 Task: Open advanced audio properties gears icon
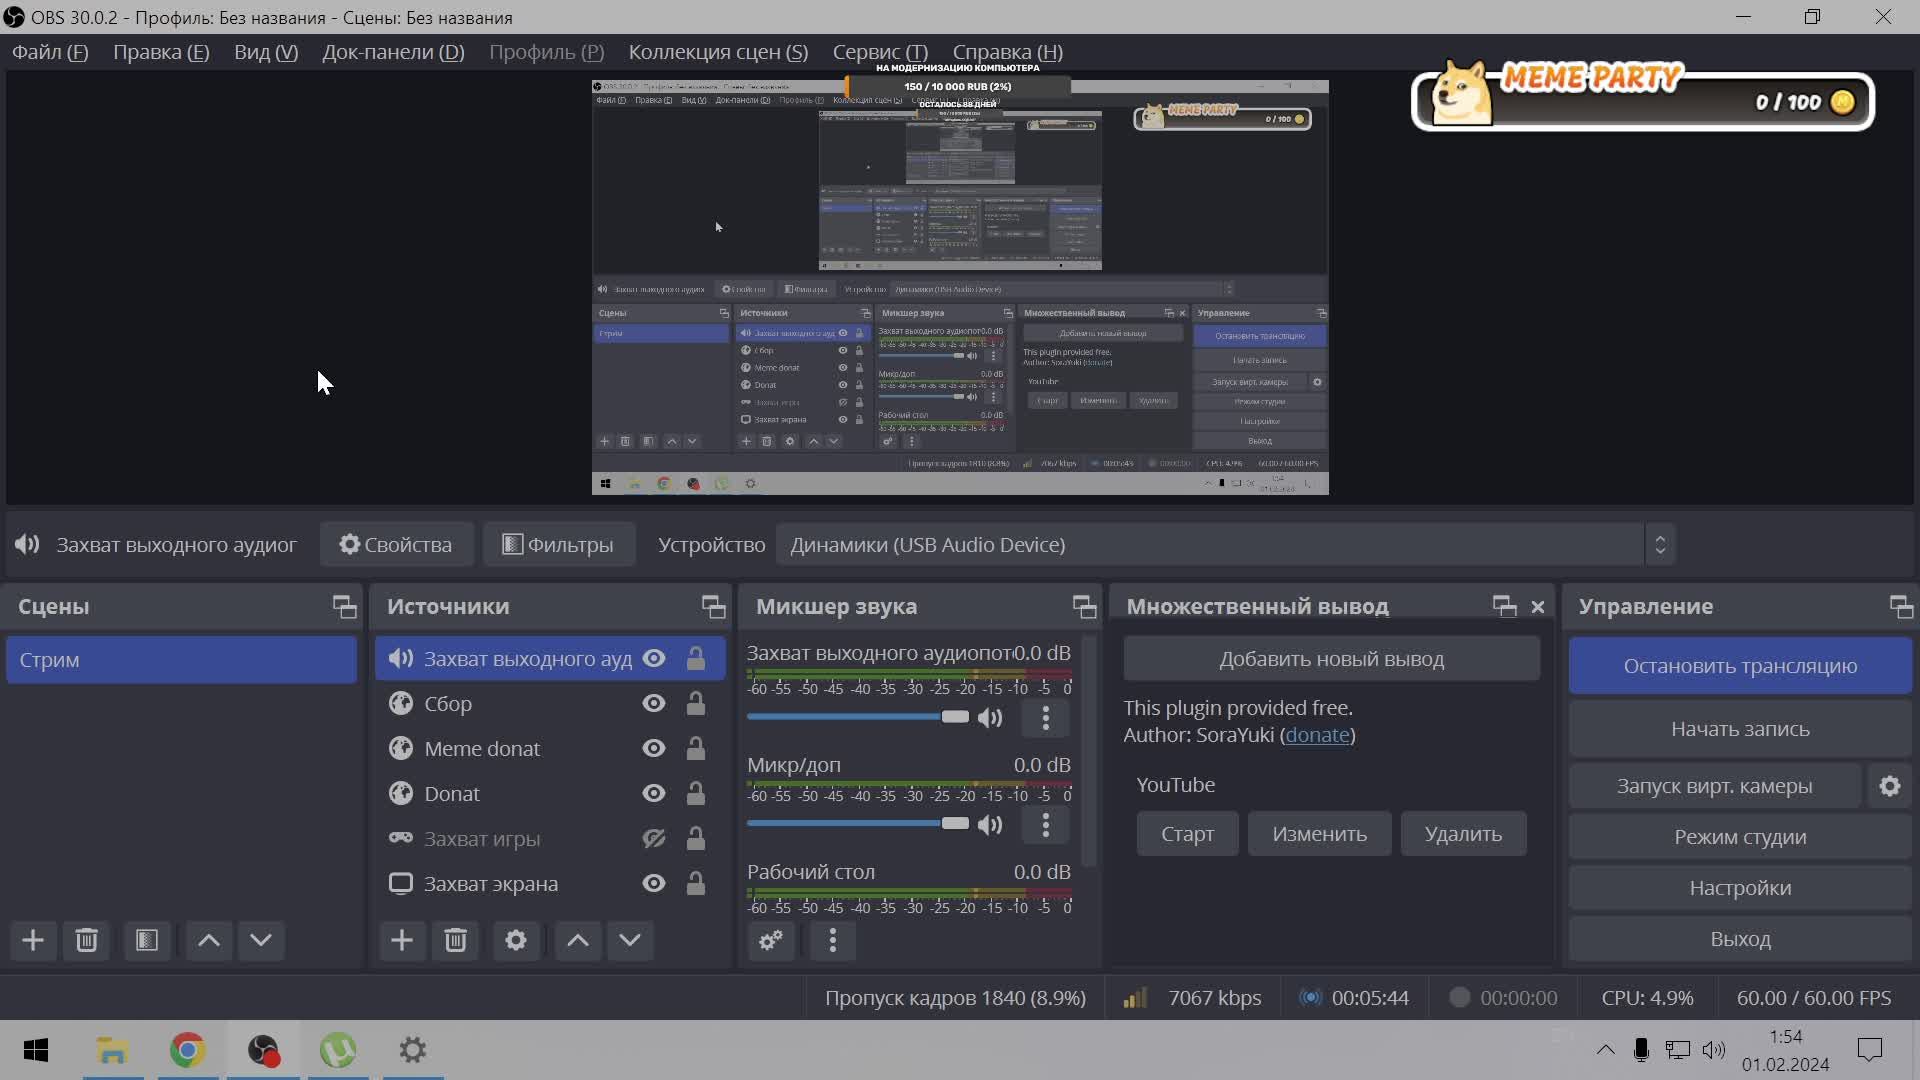770,940
